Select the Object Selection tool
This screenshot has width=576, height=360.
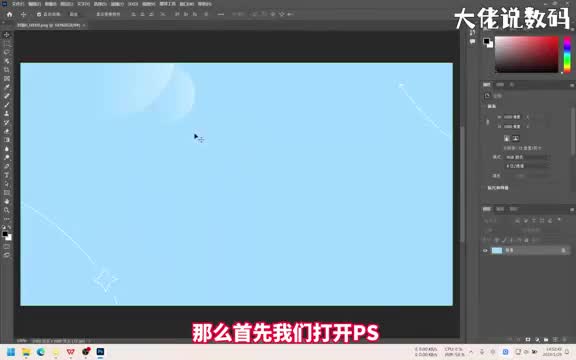[x=7, y=61]
